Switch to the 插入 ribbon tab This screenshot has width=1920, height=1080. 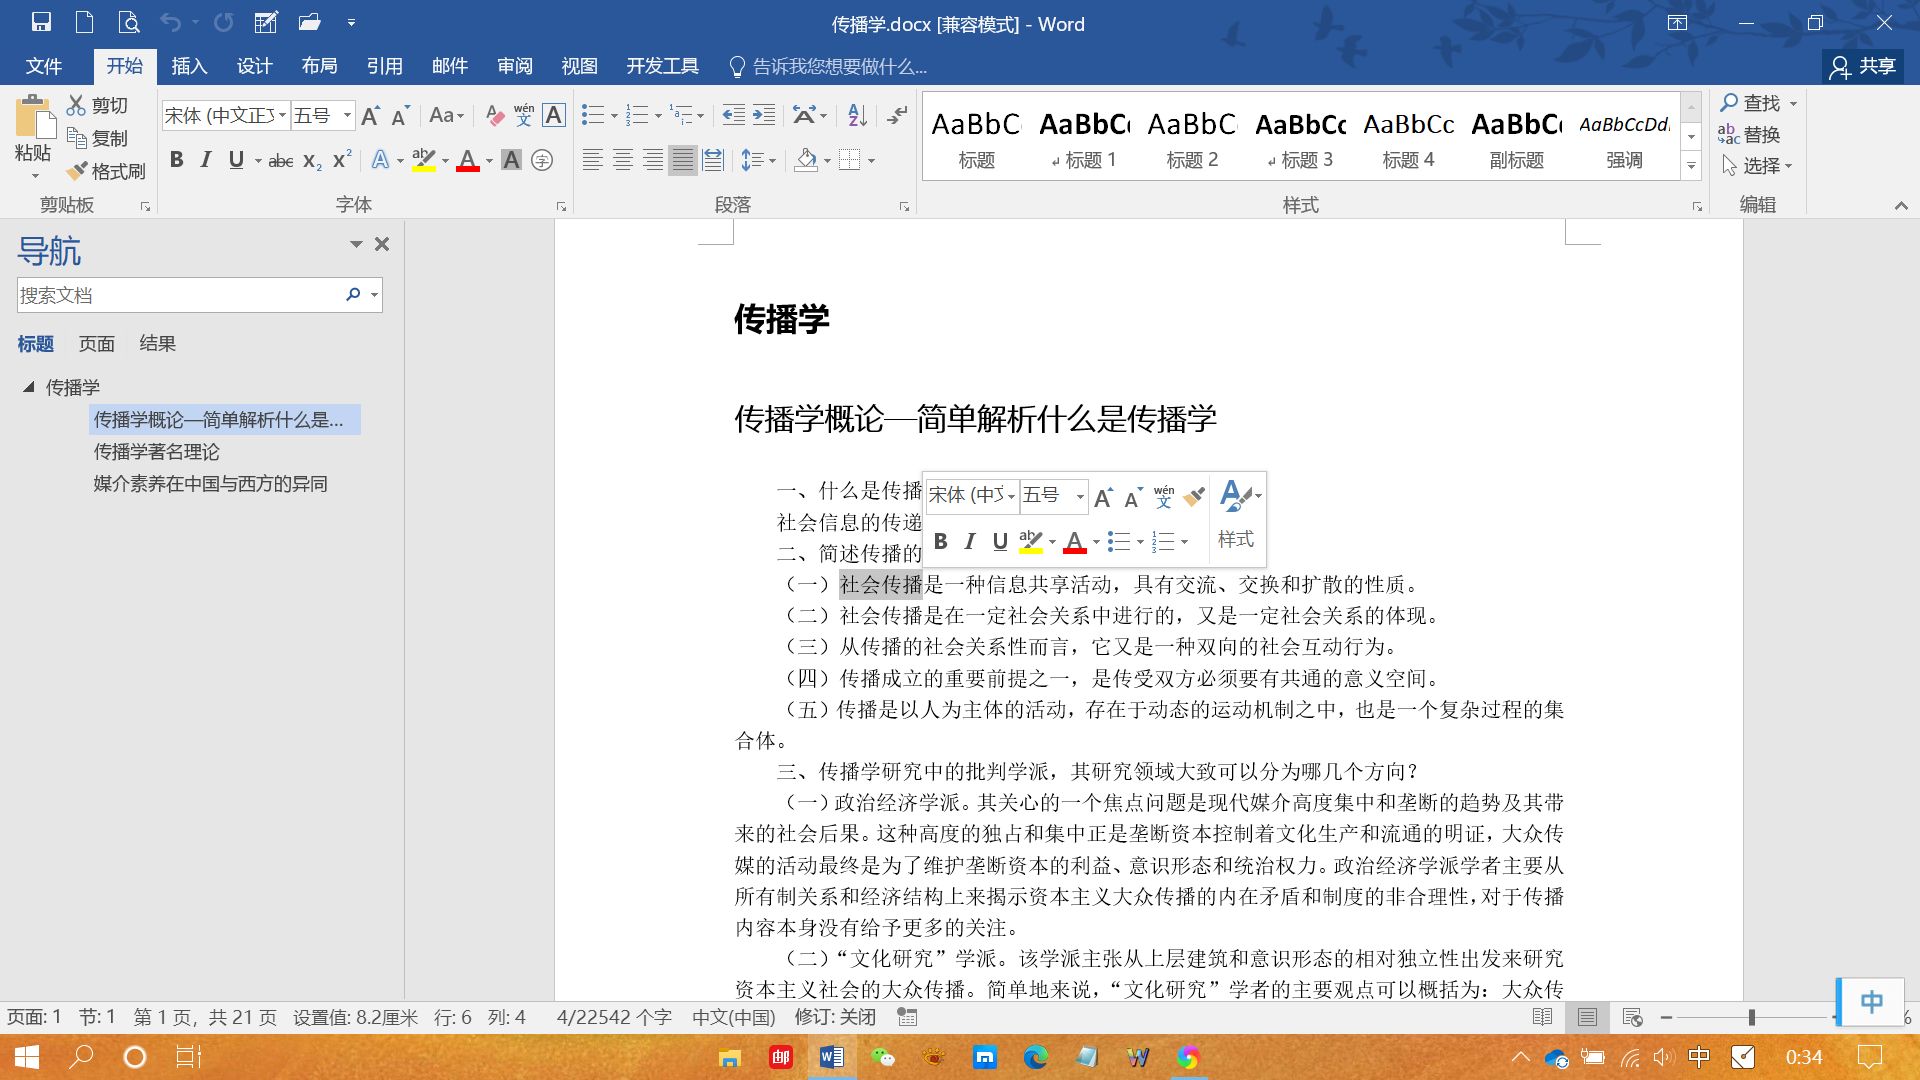(x=189, y=66)
